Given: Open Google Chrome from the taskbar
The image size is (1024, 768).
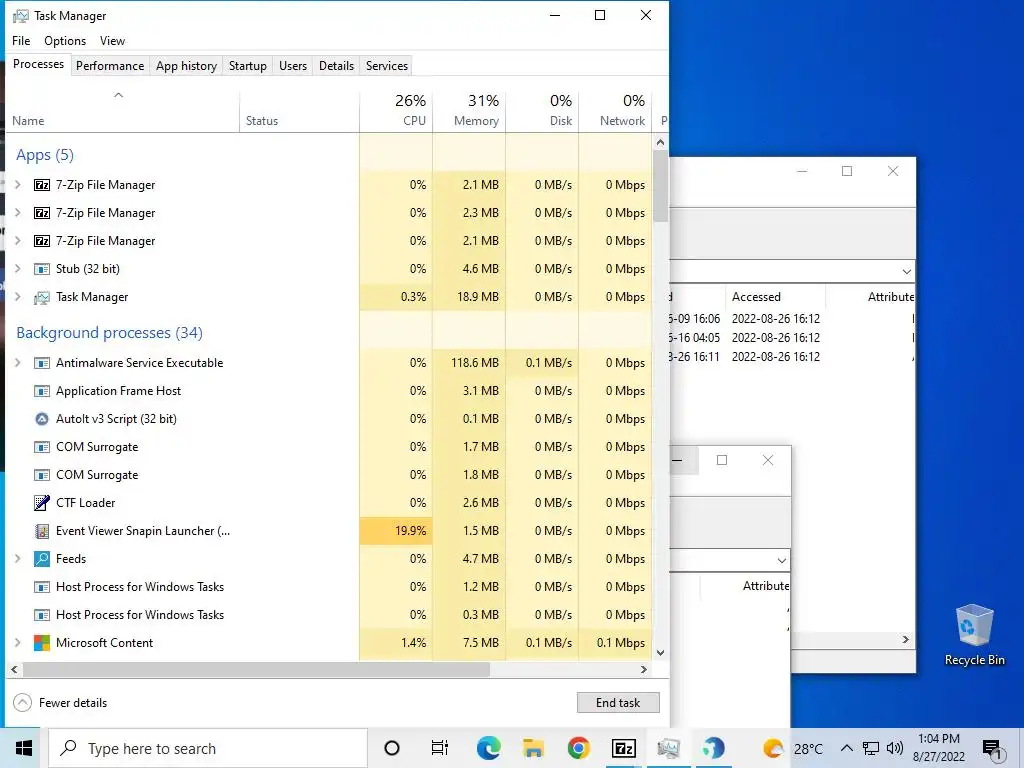Looking at the screenshot, I should pos(578,748).
